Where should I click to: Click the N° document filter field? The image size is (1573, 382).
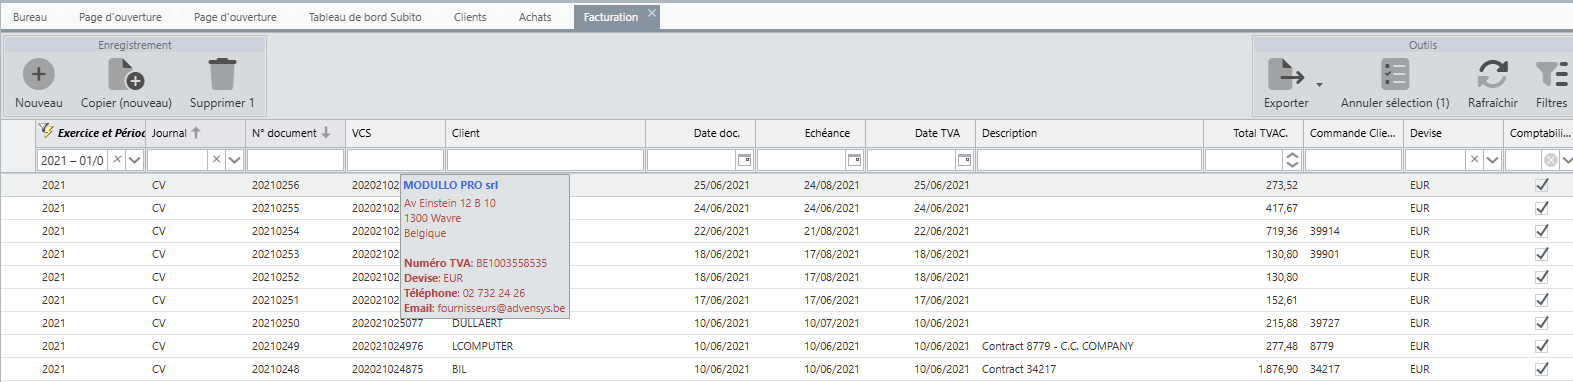295,160
